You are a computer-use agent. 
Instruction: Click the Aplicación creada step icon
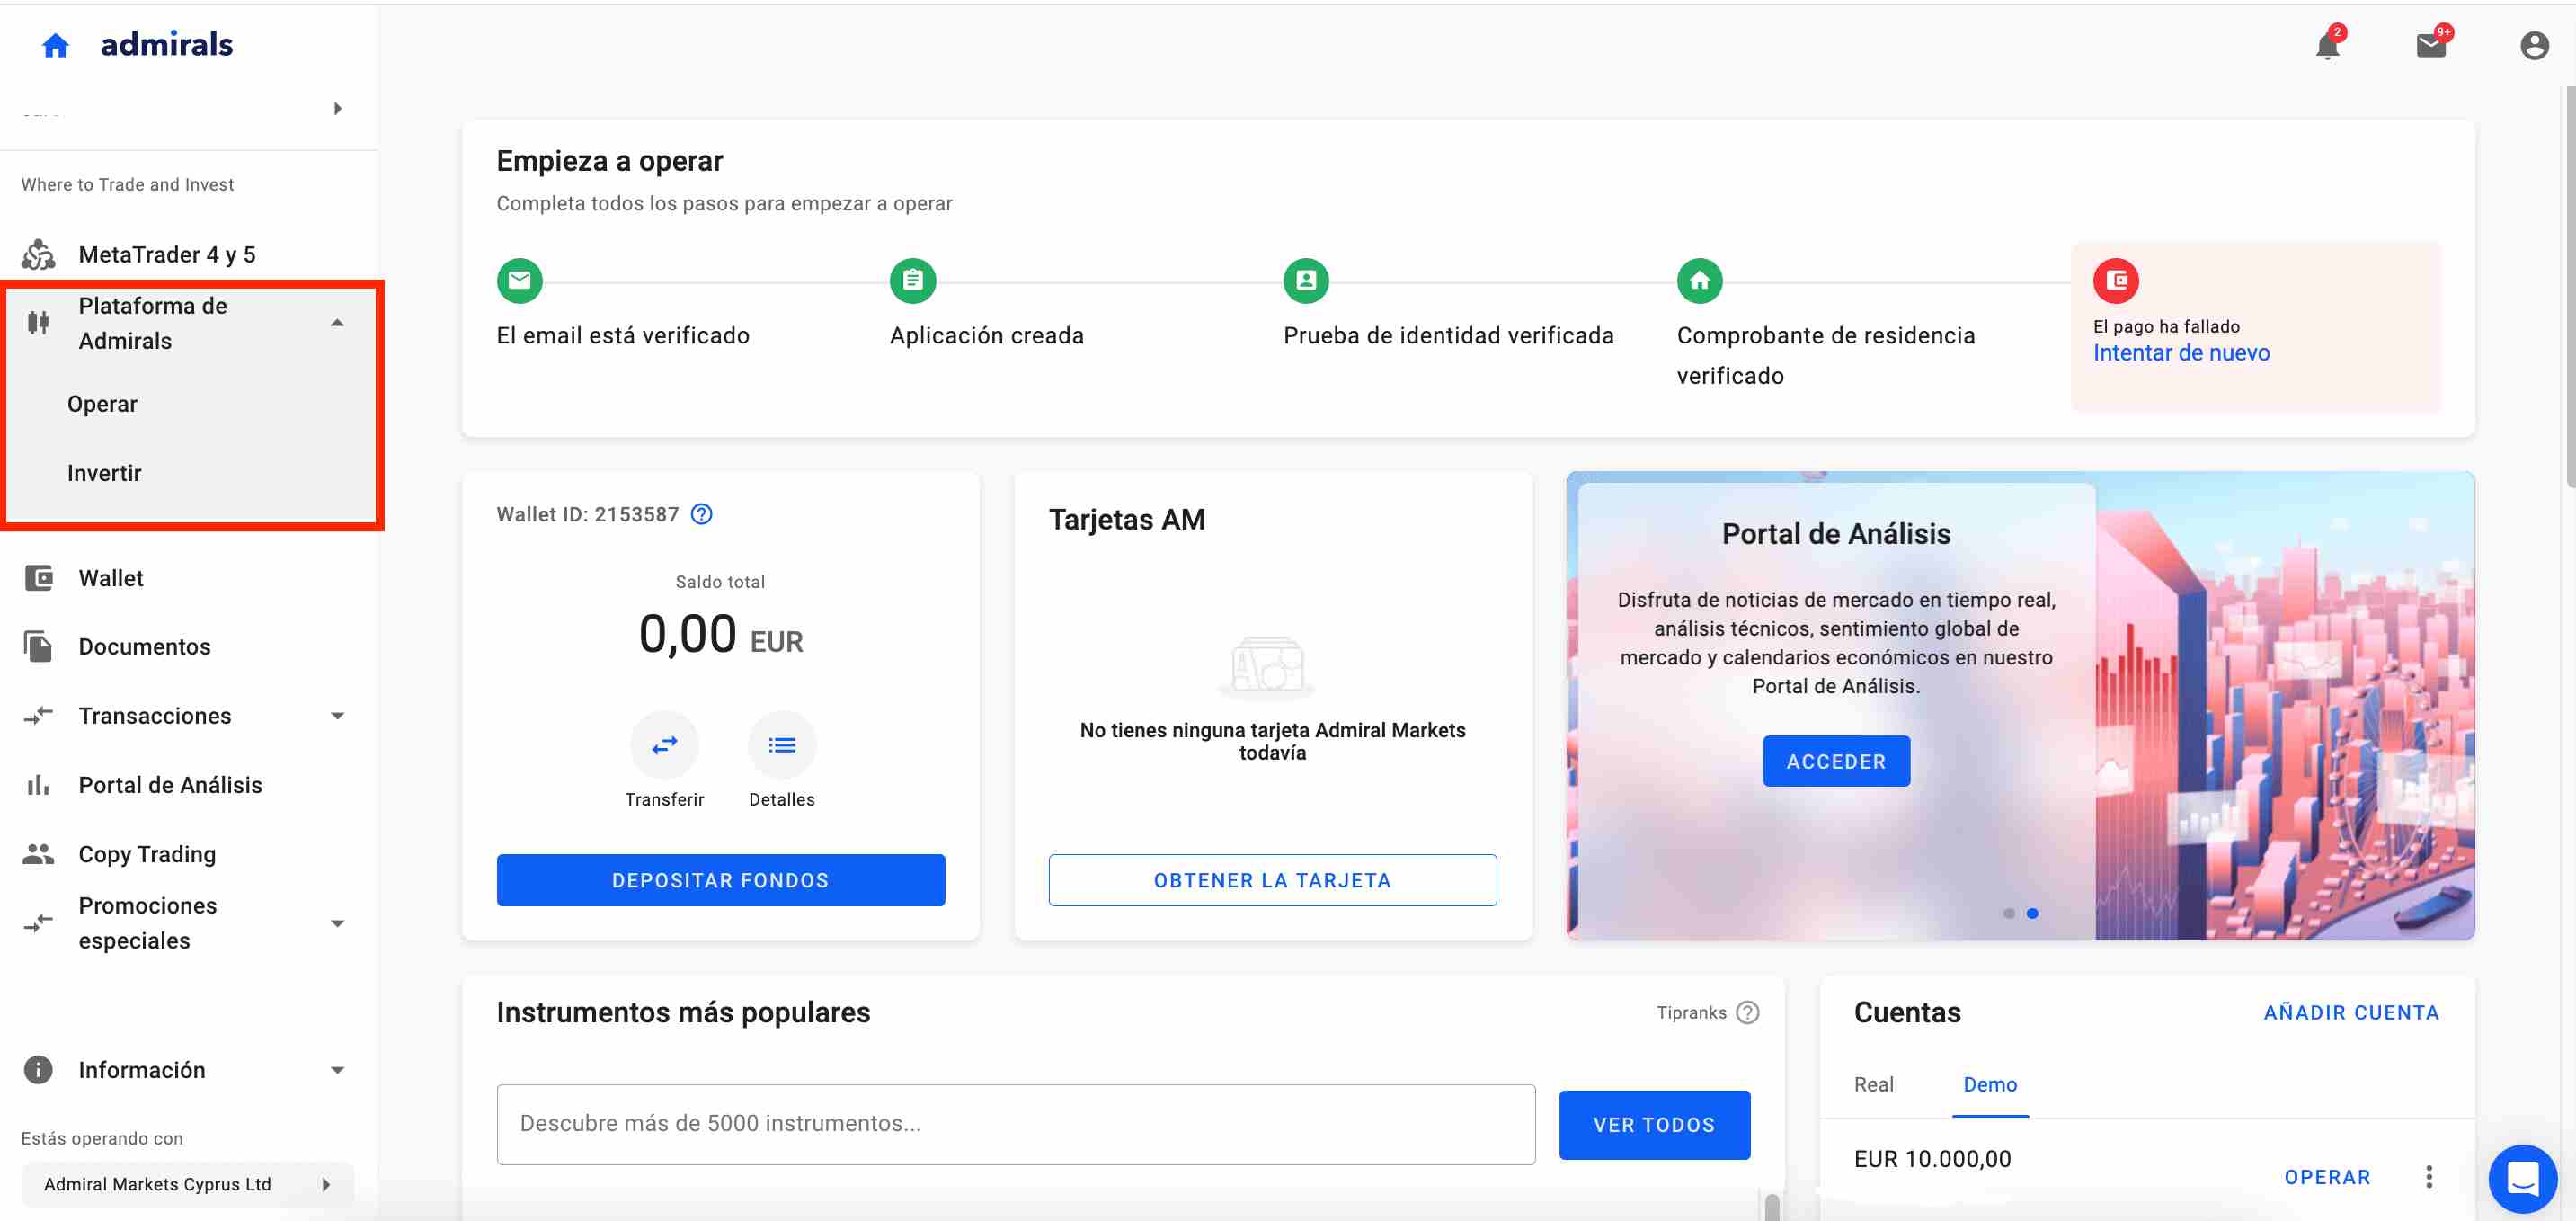913,281
